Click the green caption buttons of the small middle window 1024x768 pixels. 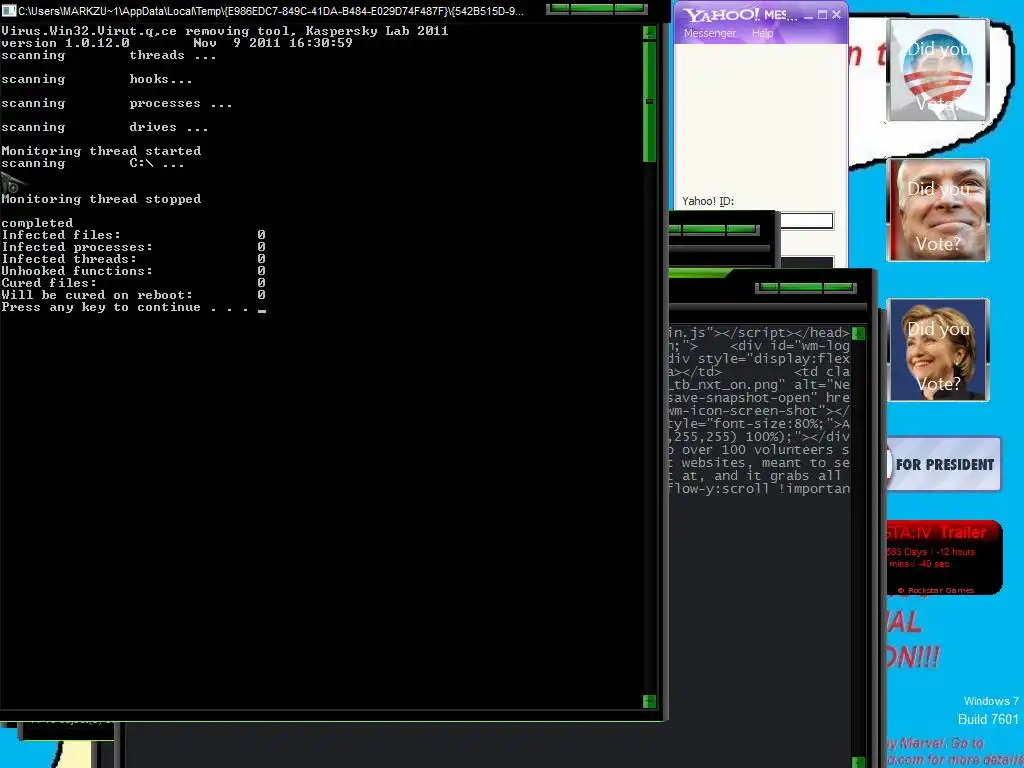[x=714, y=229]
